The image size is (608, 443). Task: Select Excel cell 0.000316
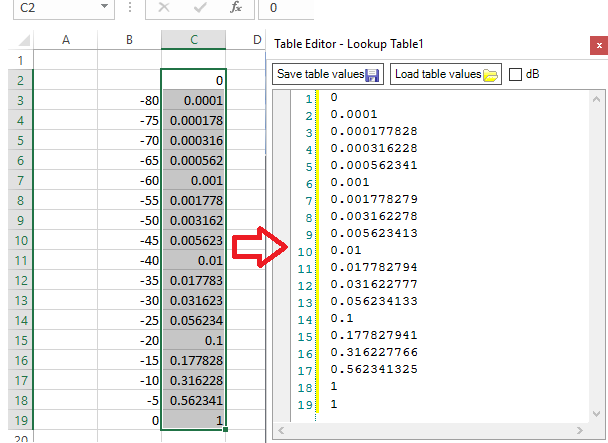(x=193, y=140)
